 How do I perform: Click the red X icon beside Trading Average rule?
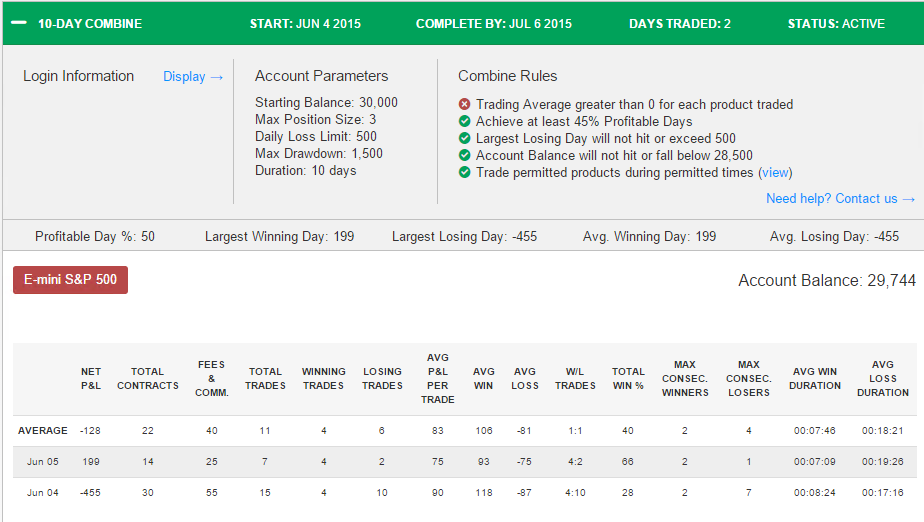pyautogui.click(x=464, y=104)
